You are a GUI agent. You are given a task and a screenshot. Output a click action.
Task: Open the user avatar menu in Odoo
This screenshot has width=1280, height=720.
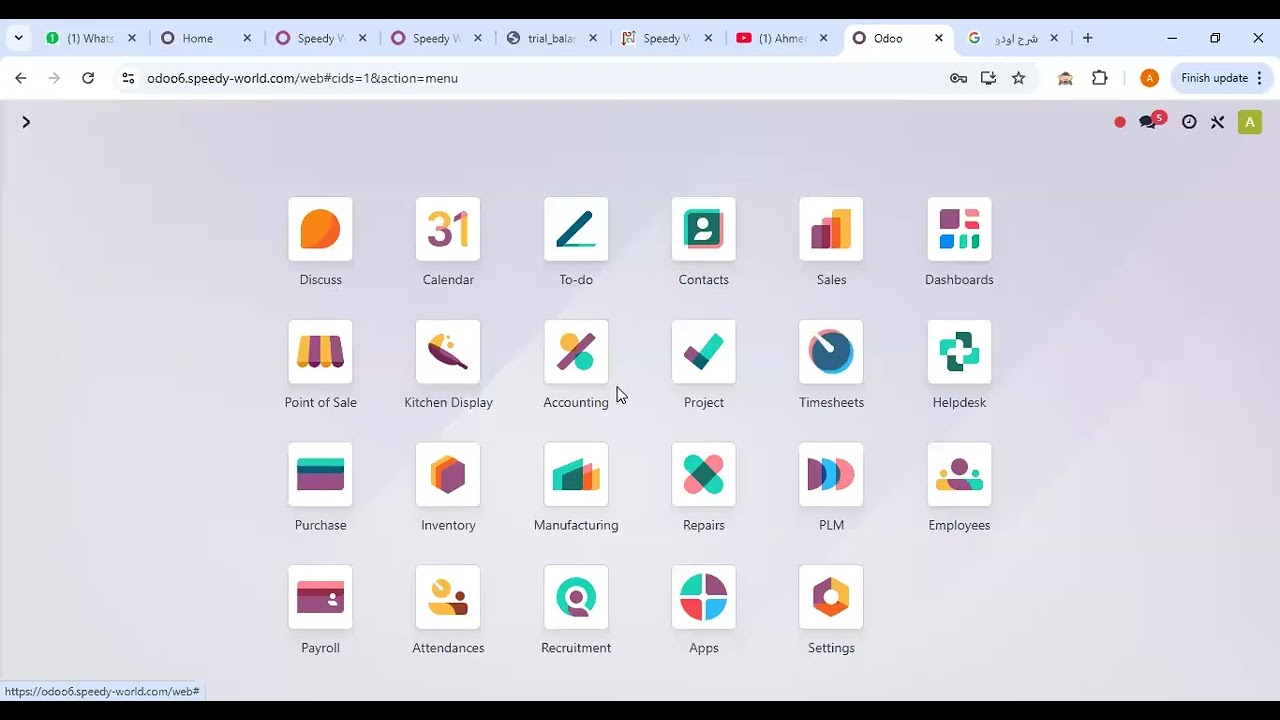tap(1250, 122)
